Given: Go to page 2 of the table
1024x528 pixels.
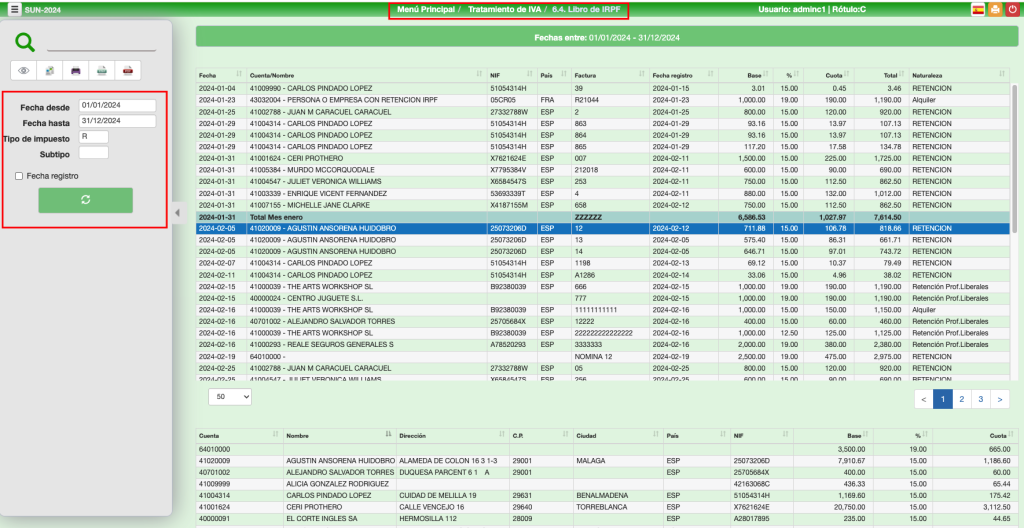Looking at the screenshot, I should point(962,399).
